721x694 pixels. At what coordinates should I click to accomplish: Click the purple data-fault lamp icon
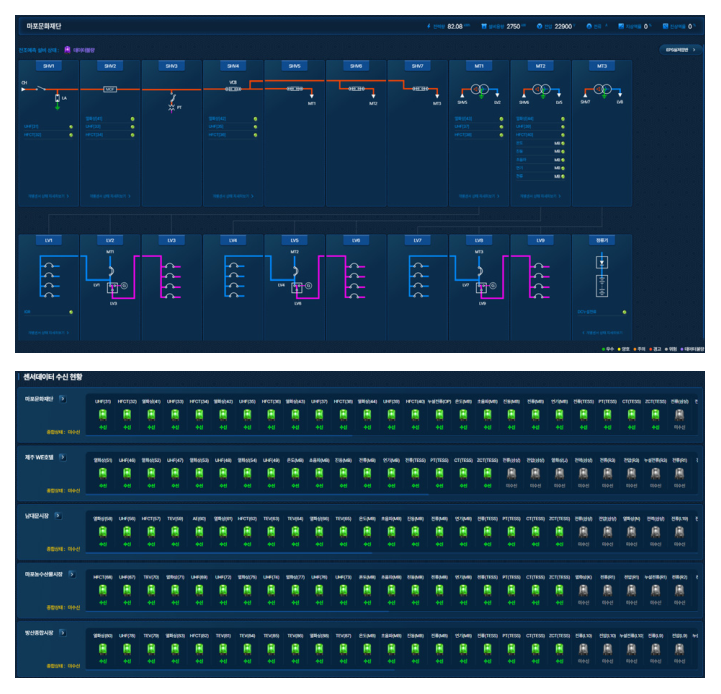pyautogui.click(x=67, y=50)
